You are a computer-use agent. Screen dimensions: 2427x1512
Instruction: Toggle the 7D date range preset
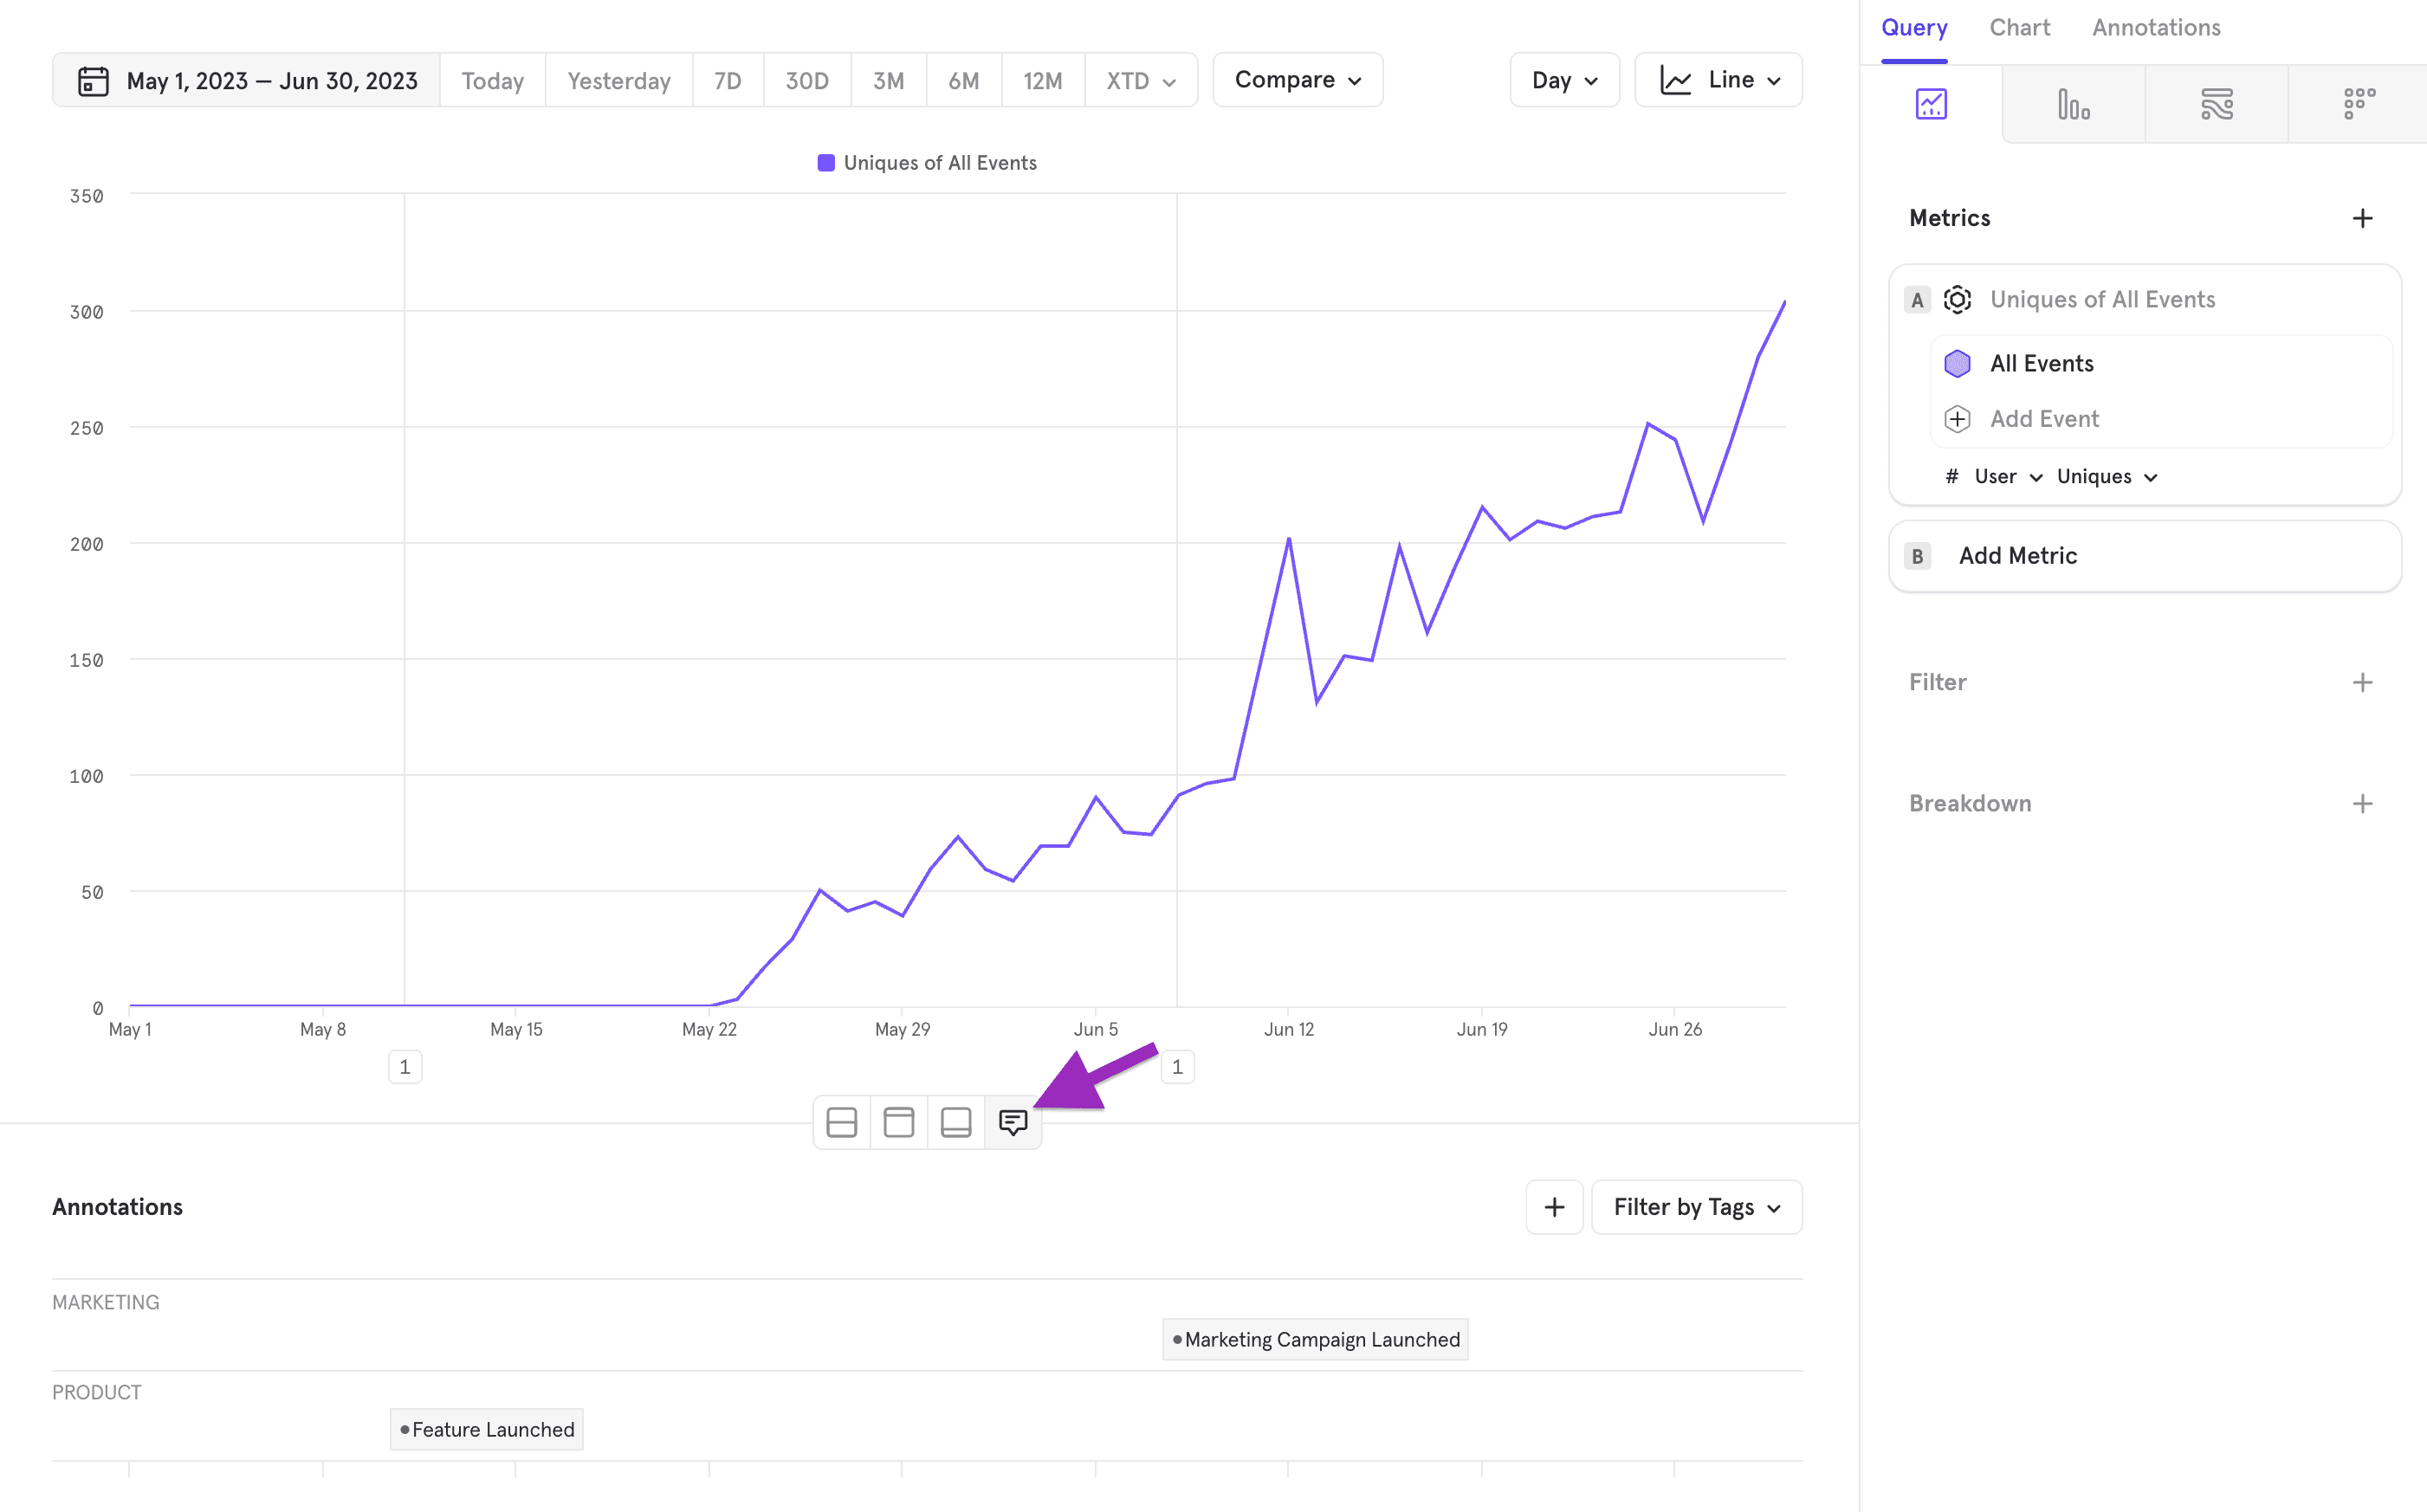click(x=727, y=80)
